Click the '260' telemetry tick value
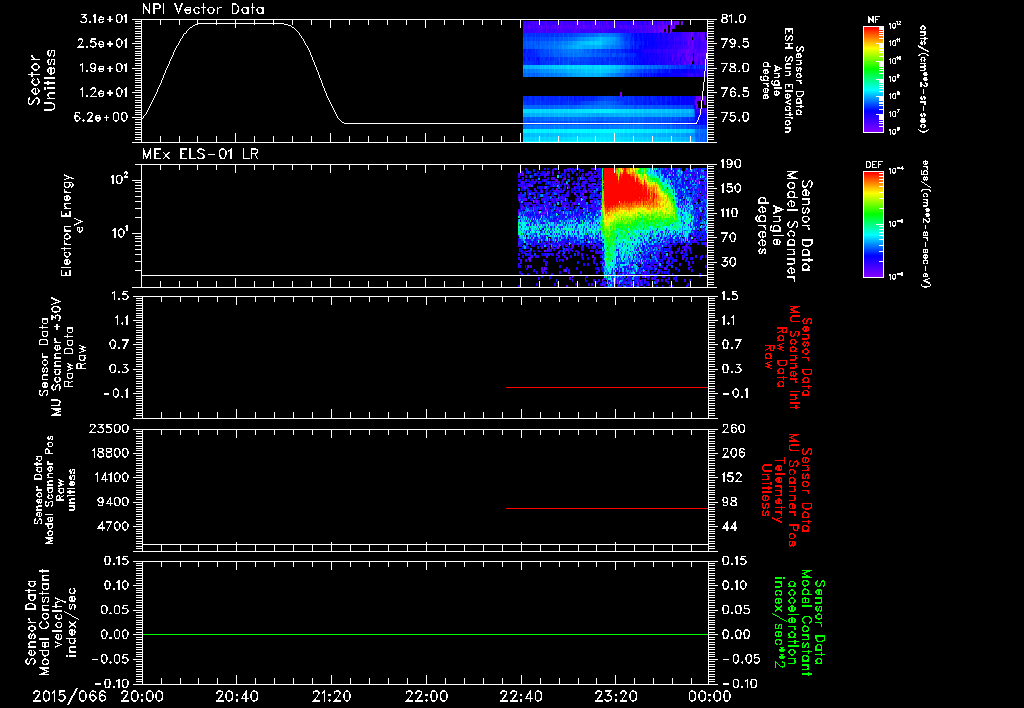Viewport: 1024px width, 708px height. [733, 428]
